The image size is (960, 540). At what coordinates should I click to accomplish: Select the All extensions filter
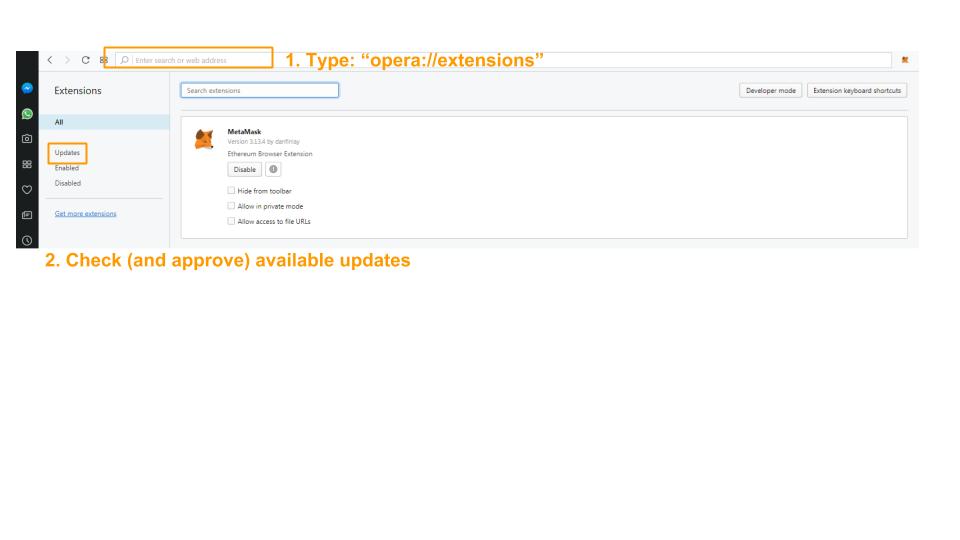coord(104,122)
